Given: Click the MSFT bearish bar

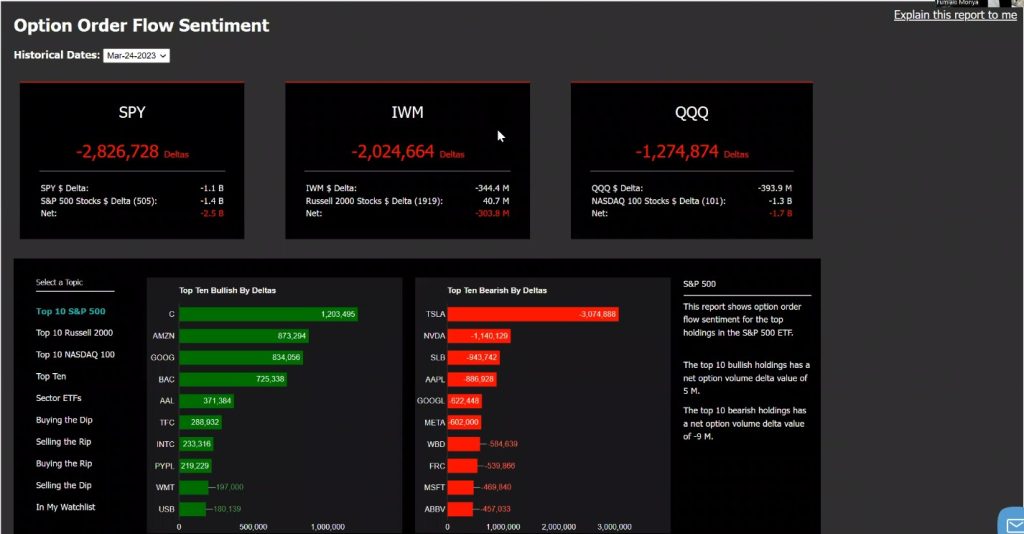Looking at the screenshot, I should (x=460, y=487).
